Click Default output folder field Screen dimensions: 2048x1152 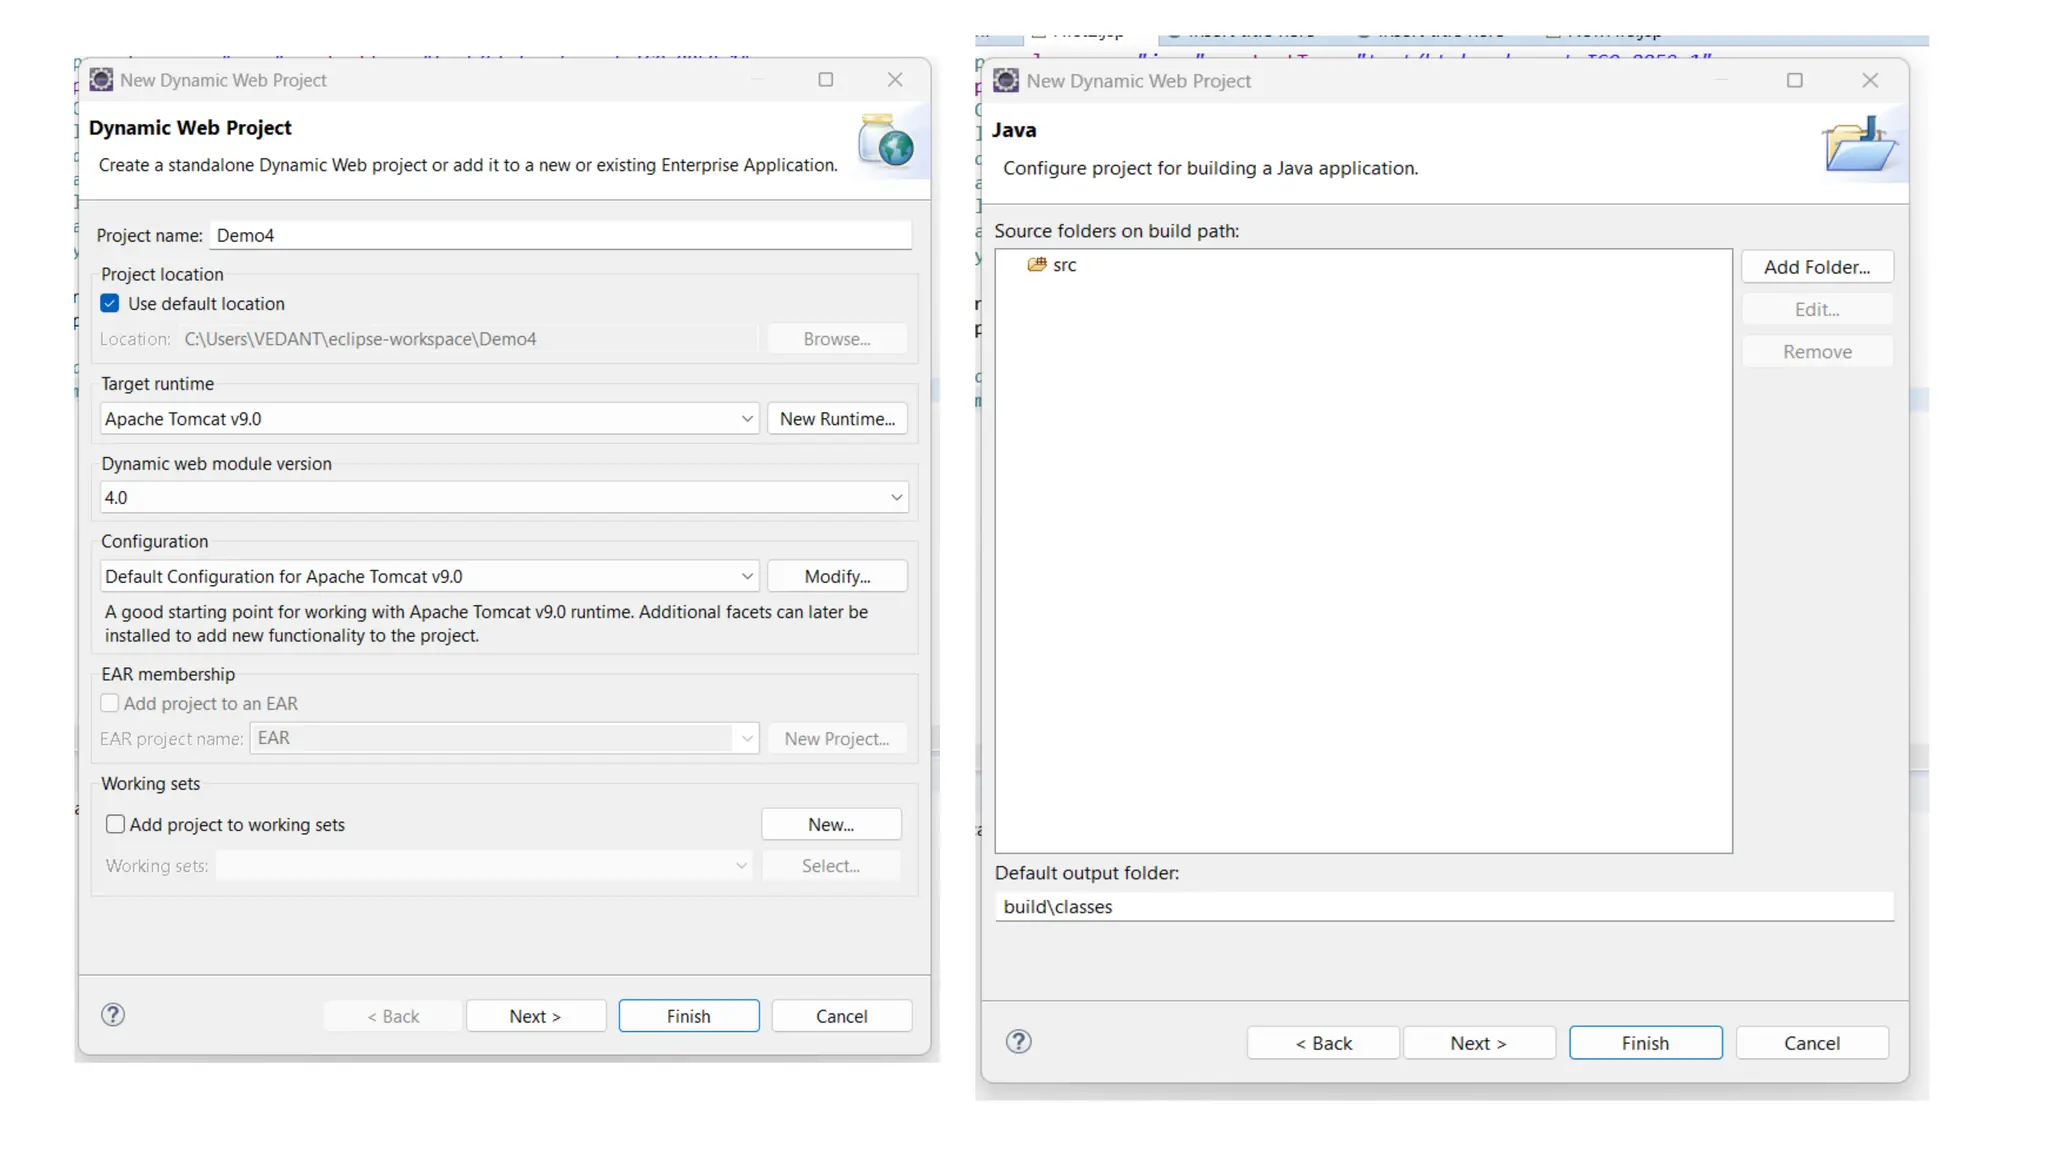pos(1443,907)
